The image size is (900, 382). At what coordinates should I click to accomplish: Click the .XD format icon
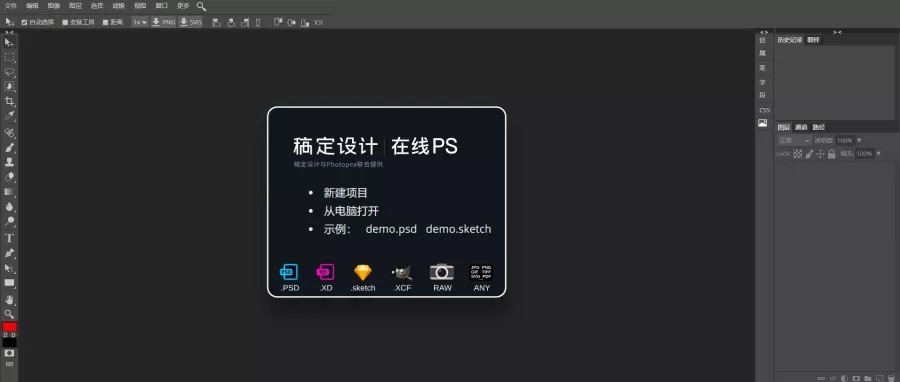click(x=325, y=272)
